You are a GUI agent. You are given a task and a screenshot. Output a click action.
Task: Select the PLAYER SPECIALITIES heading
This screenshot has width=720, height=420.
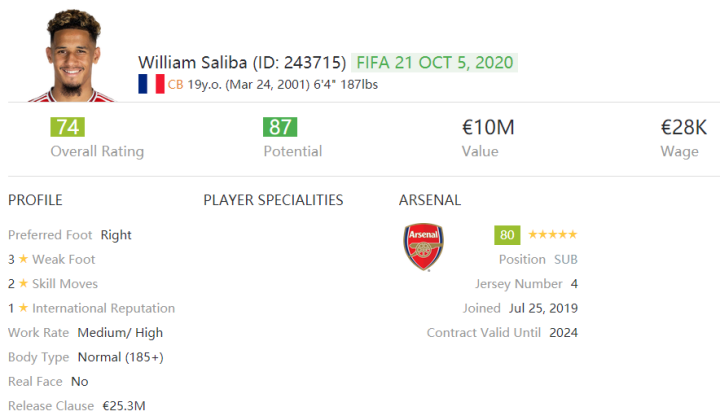[273, 200]
